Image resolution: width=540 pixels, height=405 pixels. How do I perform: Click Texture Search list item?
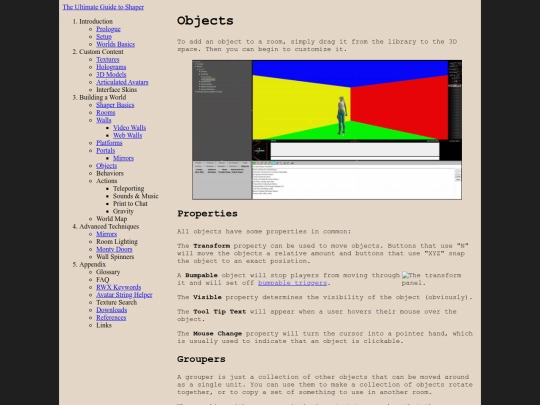[116, 302]
